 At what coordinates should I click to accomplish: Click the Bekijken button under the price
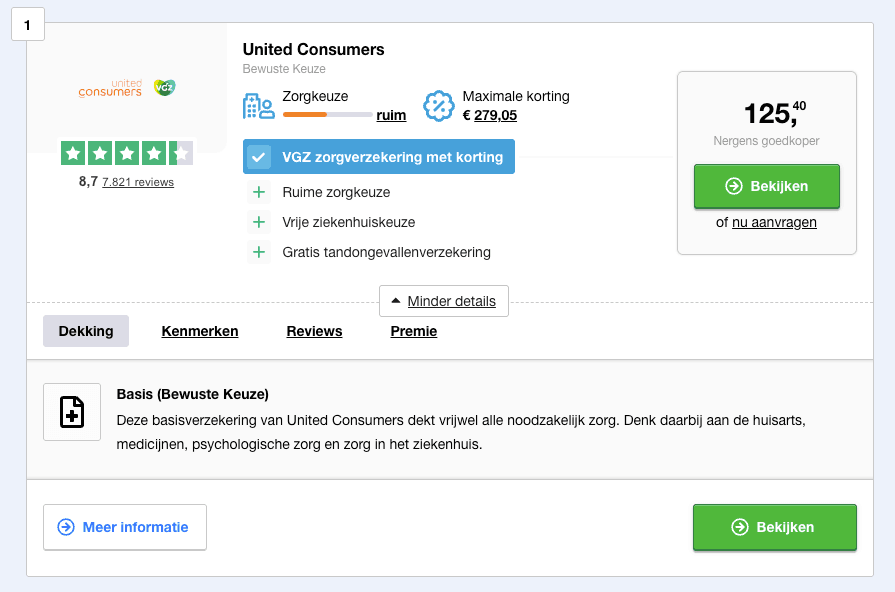pyautogui.click(x=767, y=186)
